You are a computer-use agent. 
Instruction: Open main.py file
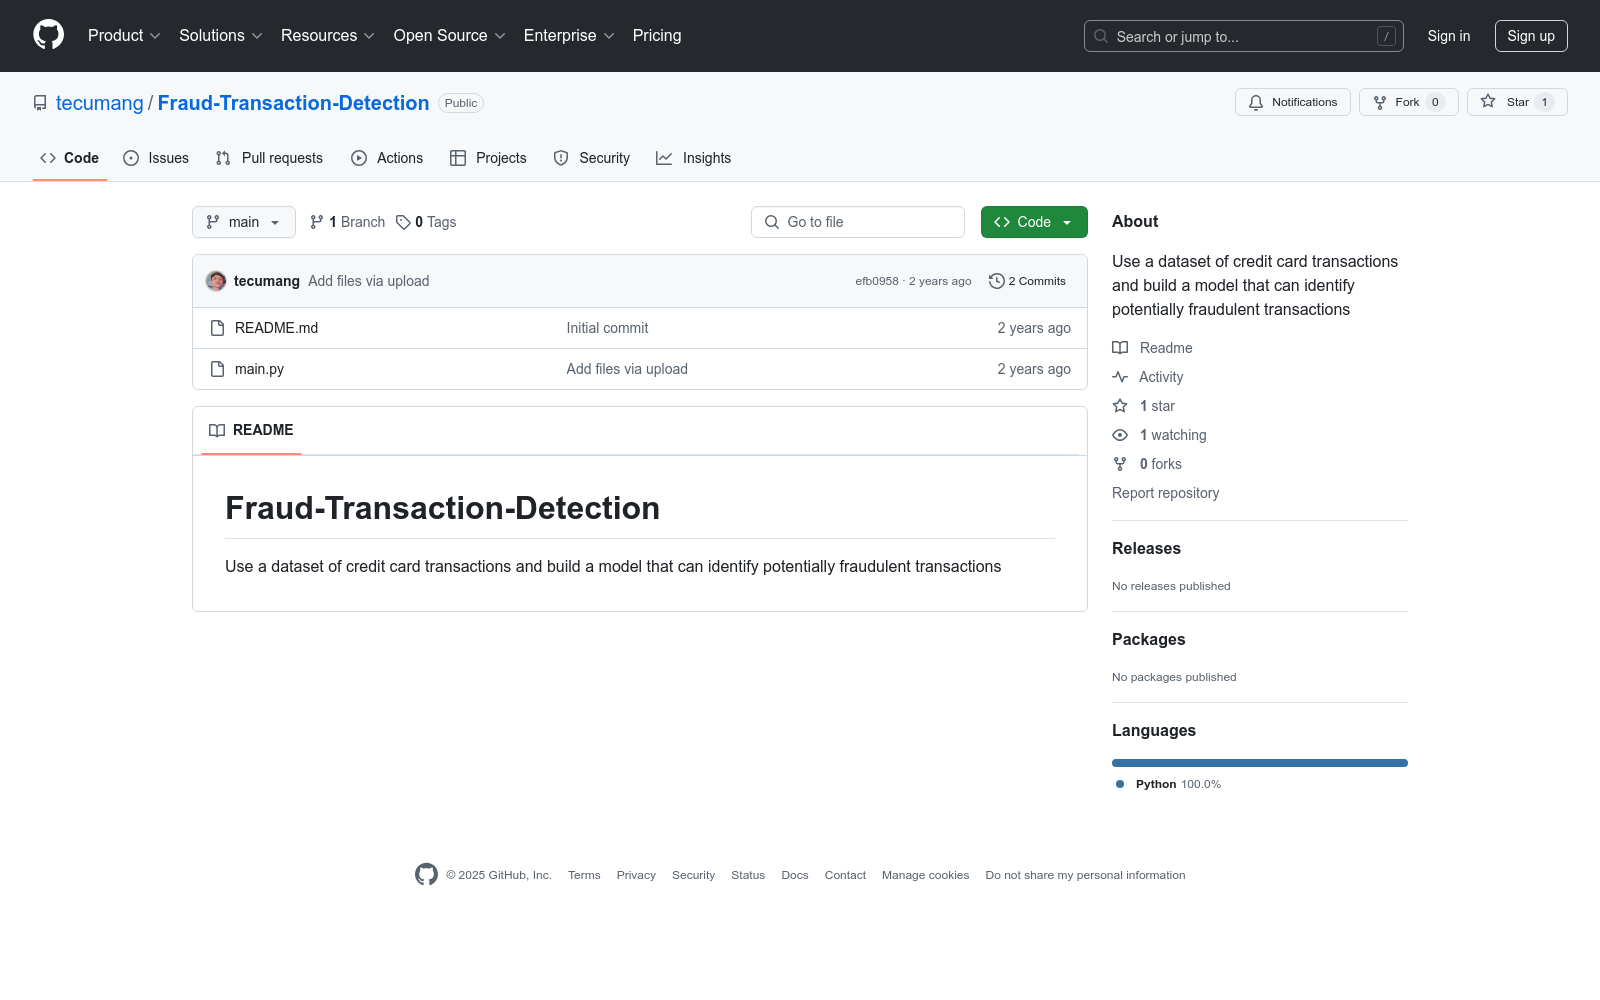259,369
